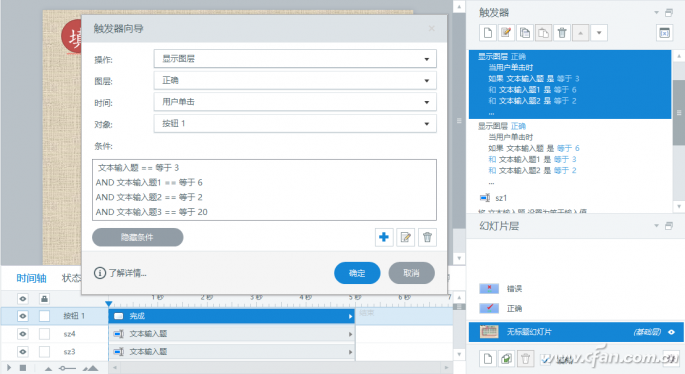Hide the sz3 object using its eye icon

[x=23, y=351]
